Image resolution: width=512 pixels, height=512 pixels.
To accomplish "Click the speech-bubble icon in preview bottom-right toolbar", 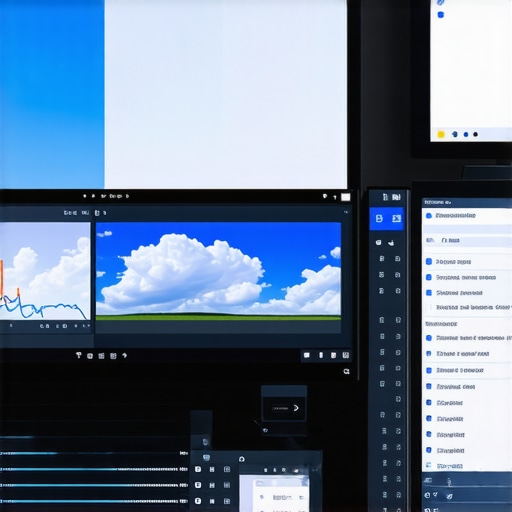I will (307, 355).
